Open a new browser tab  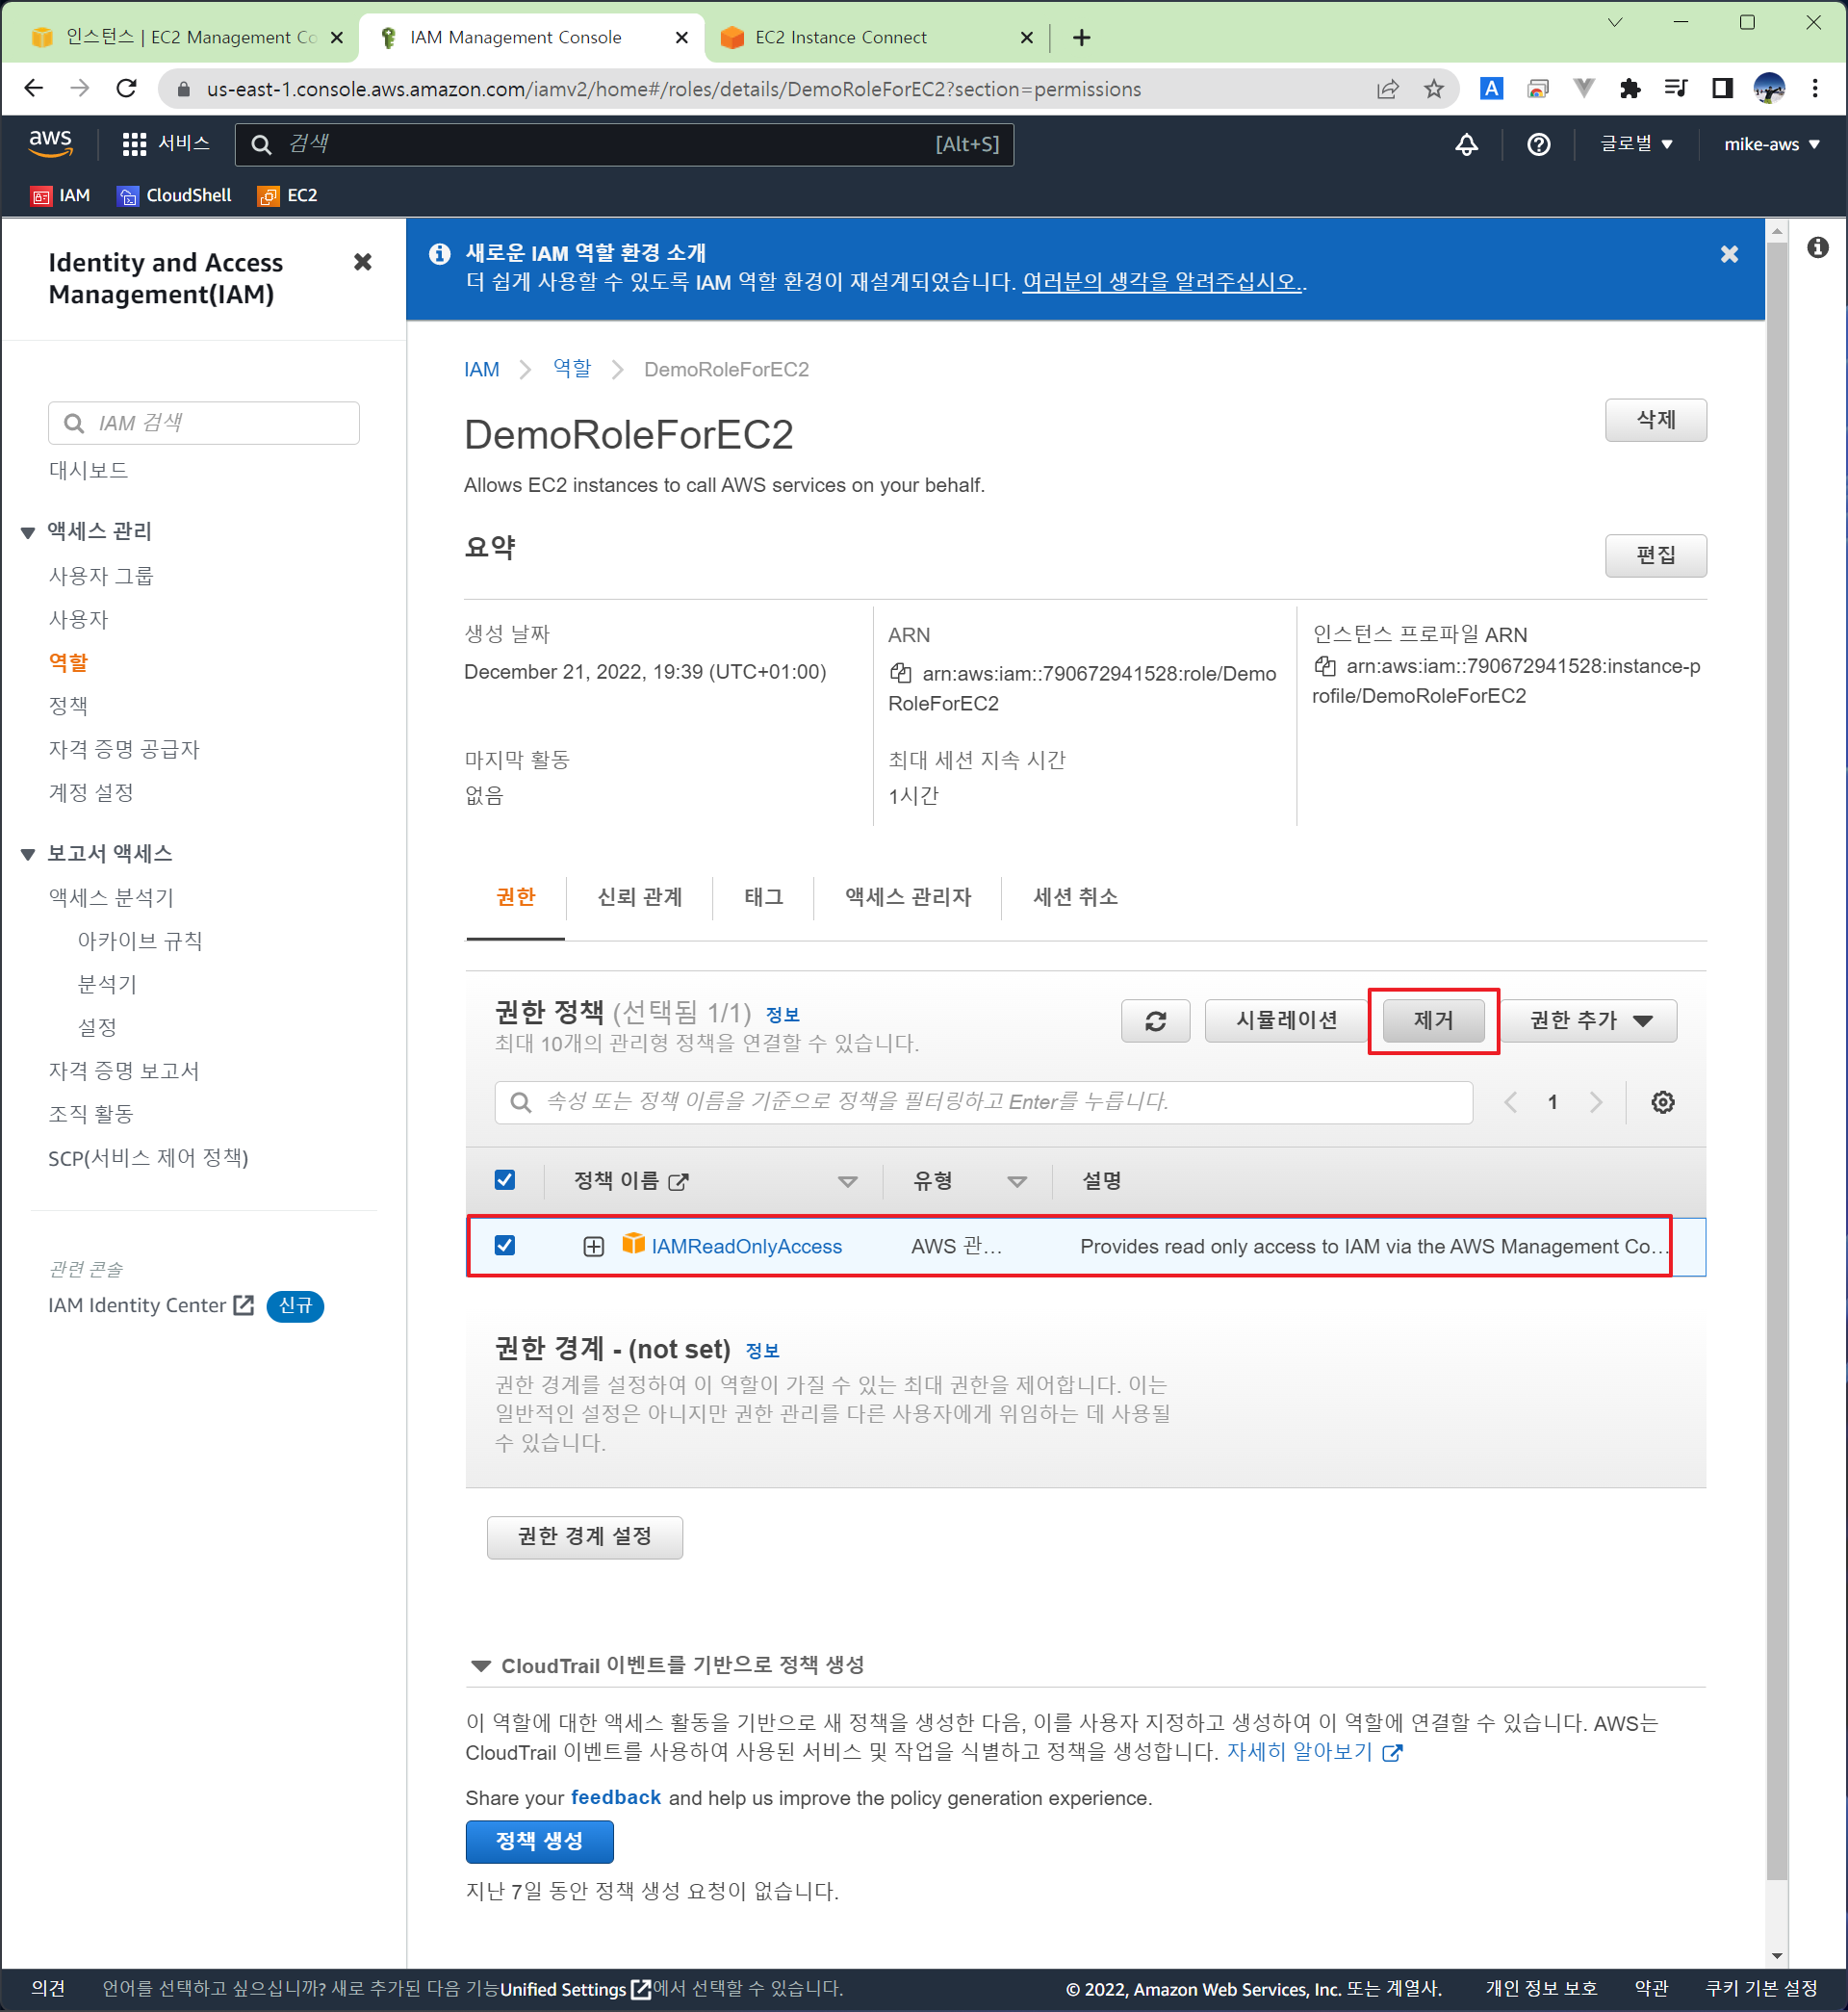pos(1081,38)
